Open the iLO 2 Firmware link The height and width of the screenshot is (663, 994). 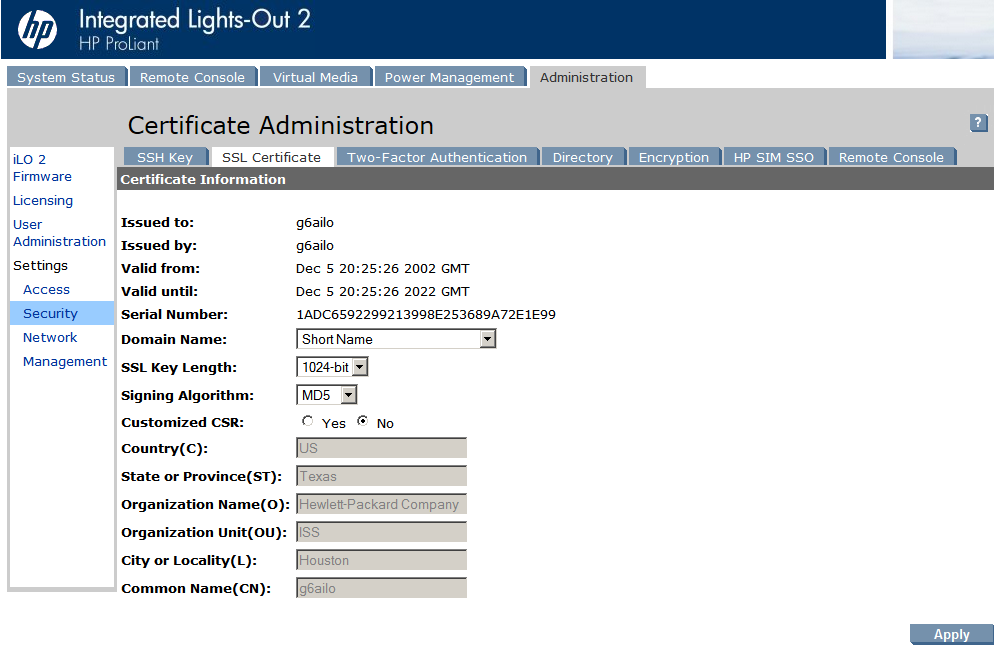tap(42, 168)
